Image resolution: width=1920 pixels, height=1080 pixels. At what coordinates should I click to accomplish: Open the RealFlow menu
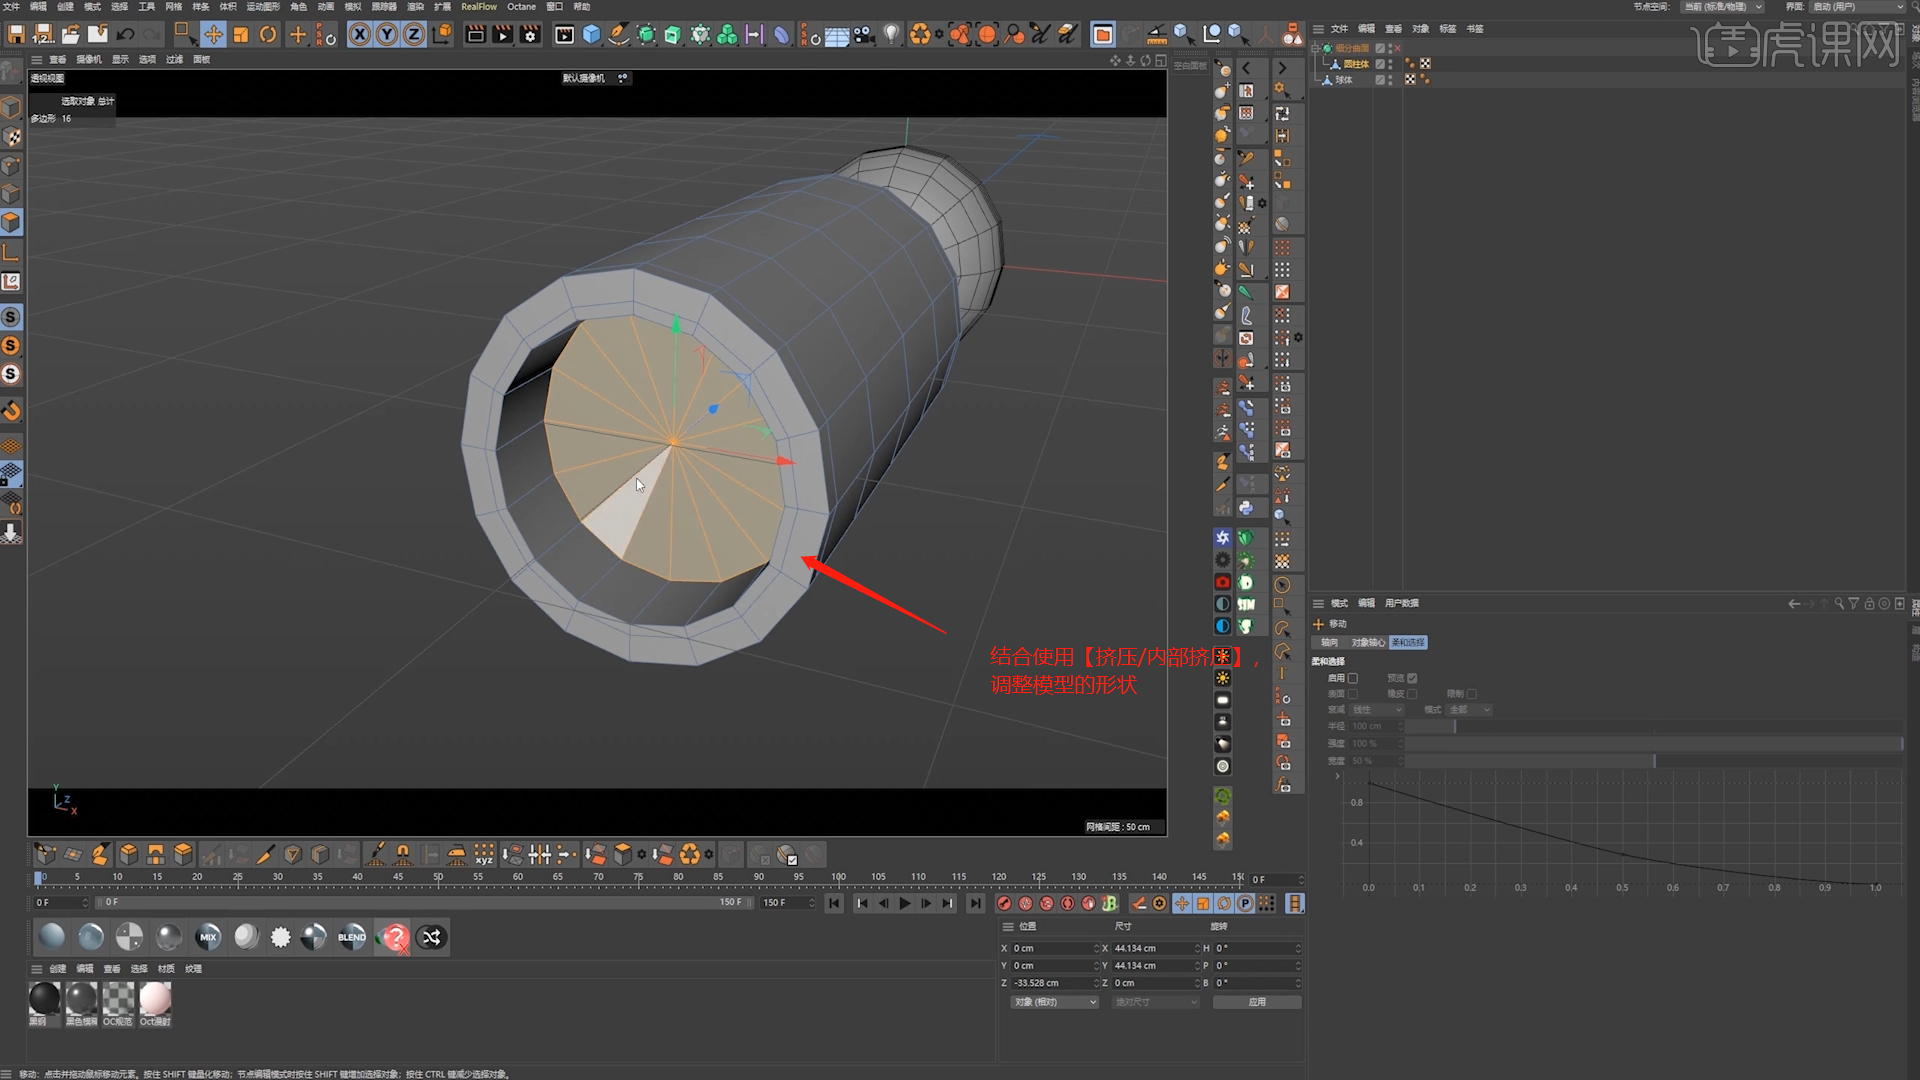(x=479, y=7)
